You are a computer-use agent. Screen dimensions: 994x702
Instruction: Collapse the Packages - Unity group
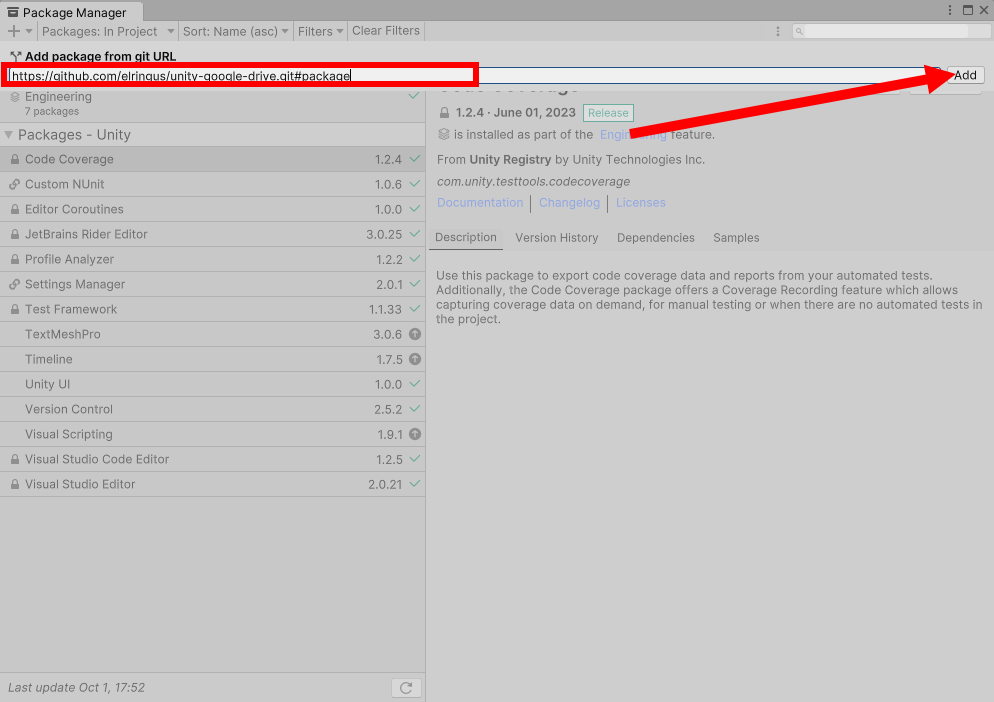(x=8, y=134)
